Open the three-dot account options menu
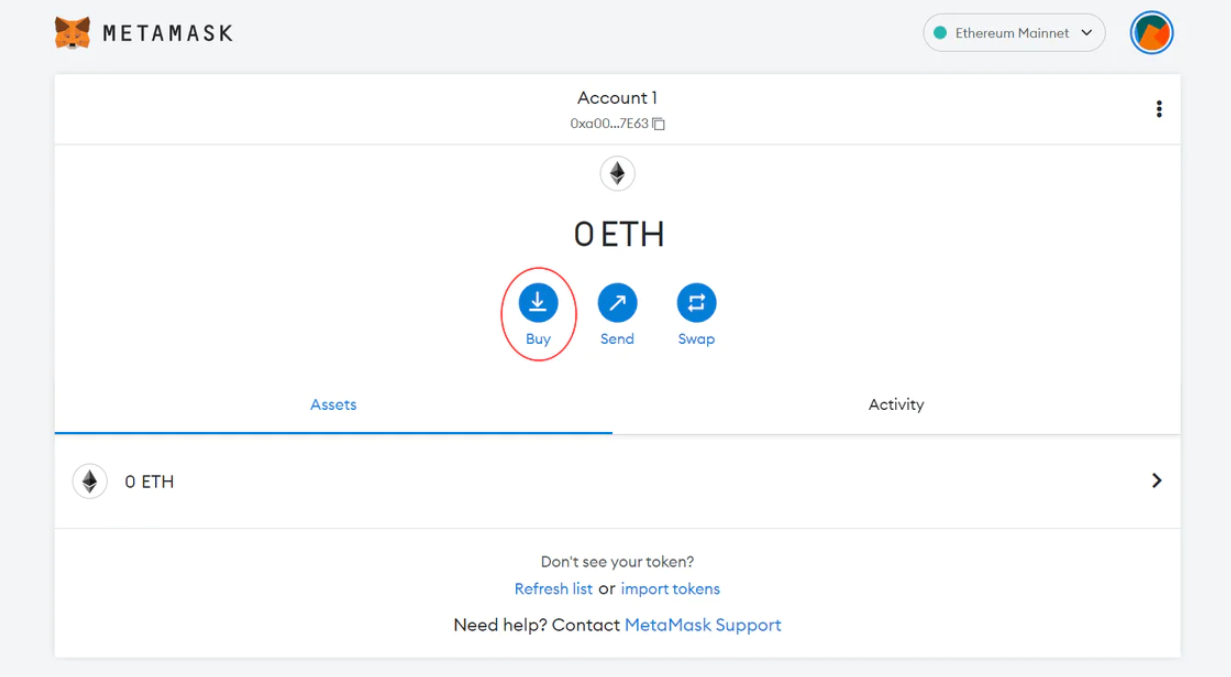 [1158, 109]
